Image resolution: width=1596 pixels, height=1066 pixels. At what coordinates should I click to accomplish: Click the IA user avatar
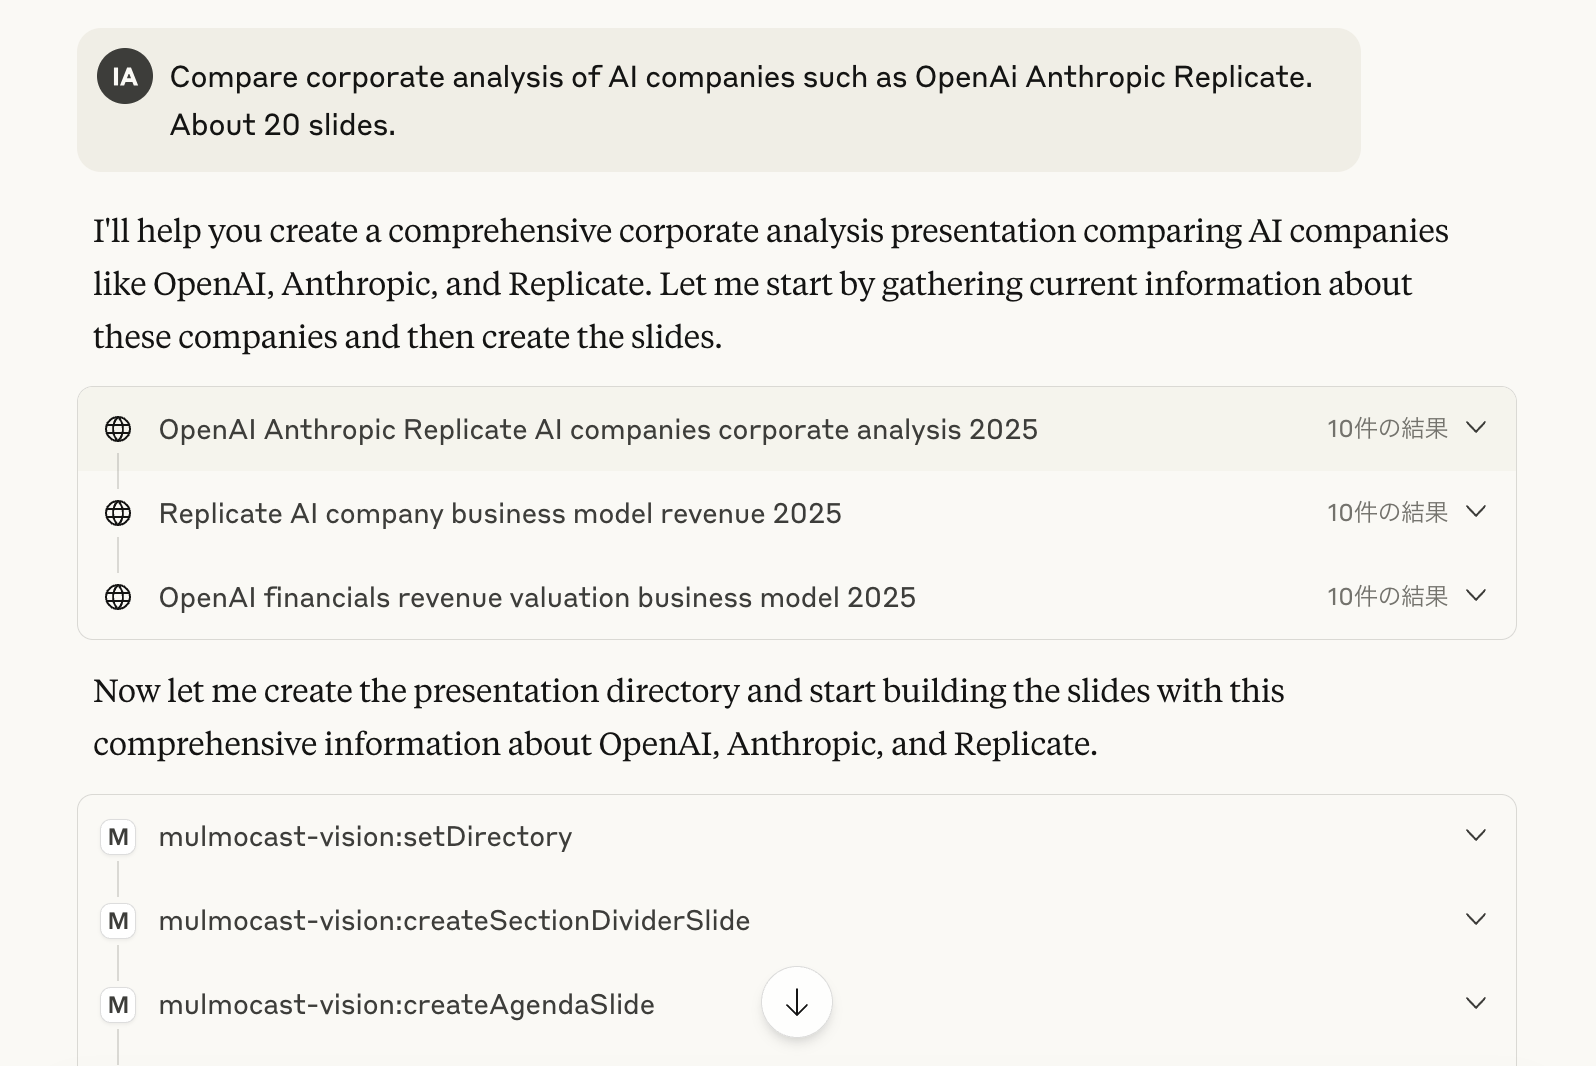pos(125,76)
